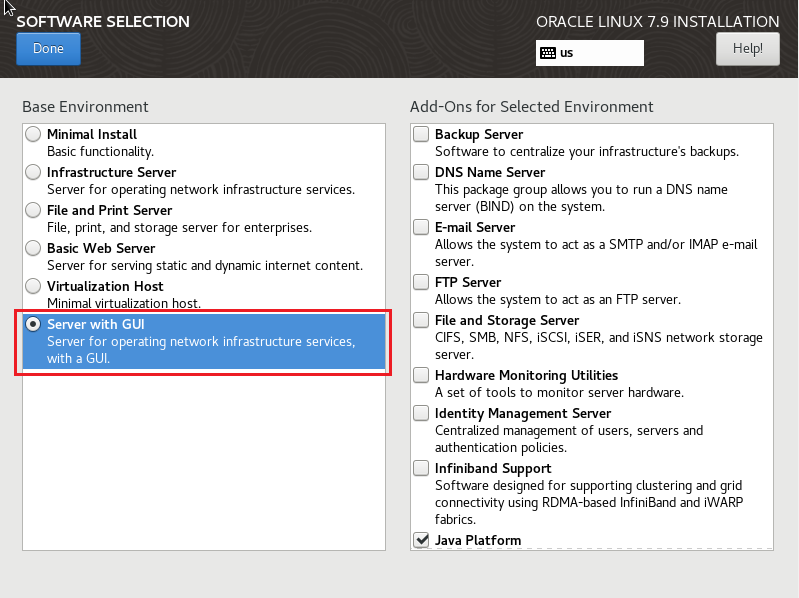The width and height of the screenshot is (799, 598).
Task: Select the Server with GUI radio button
Action: pos(33,324)
